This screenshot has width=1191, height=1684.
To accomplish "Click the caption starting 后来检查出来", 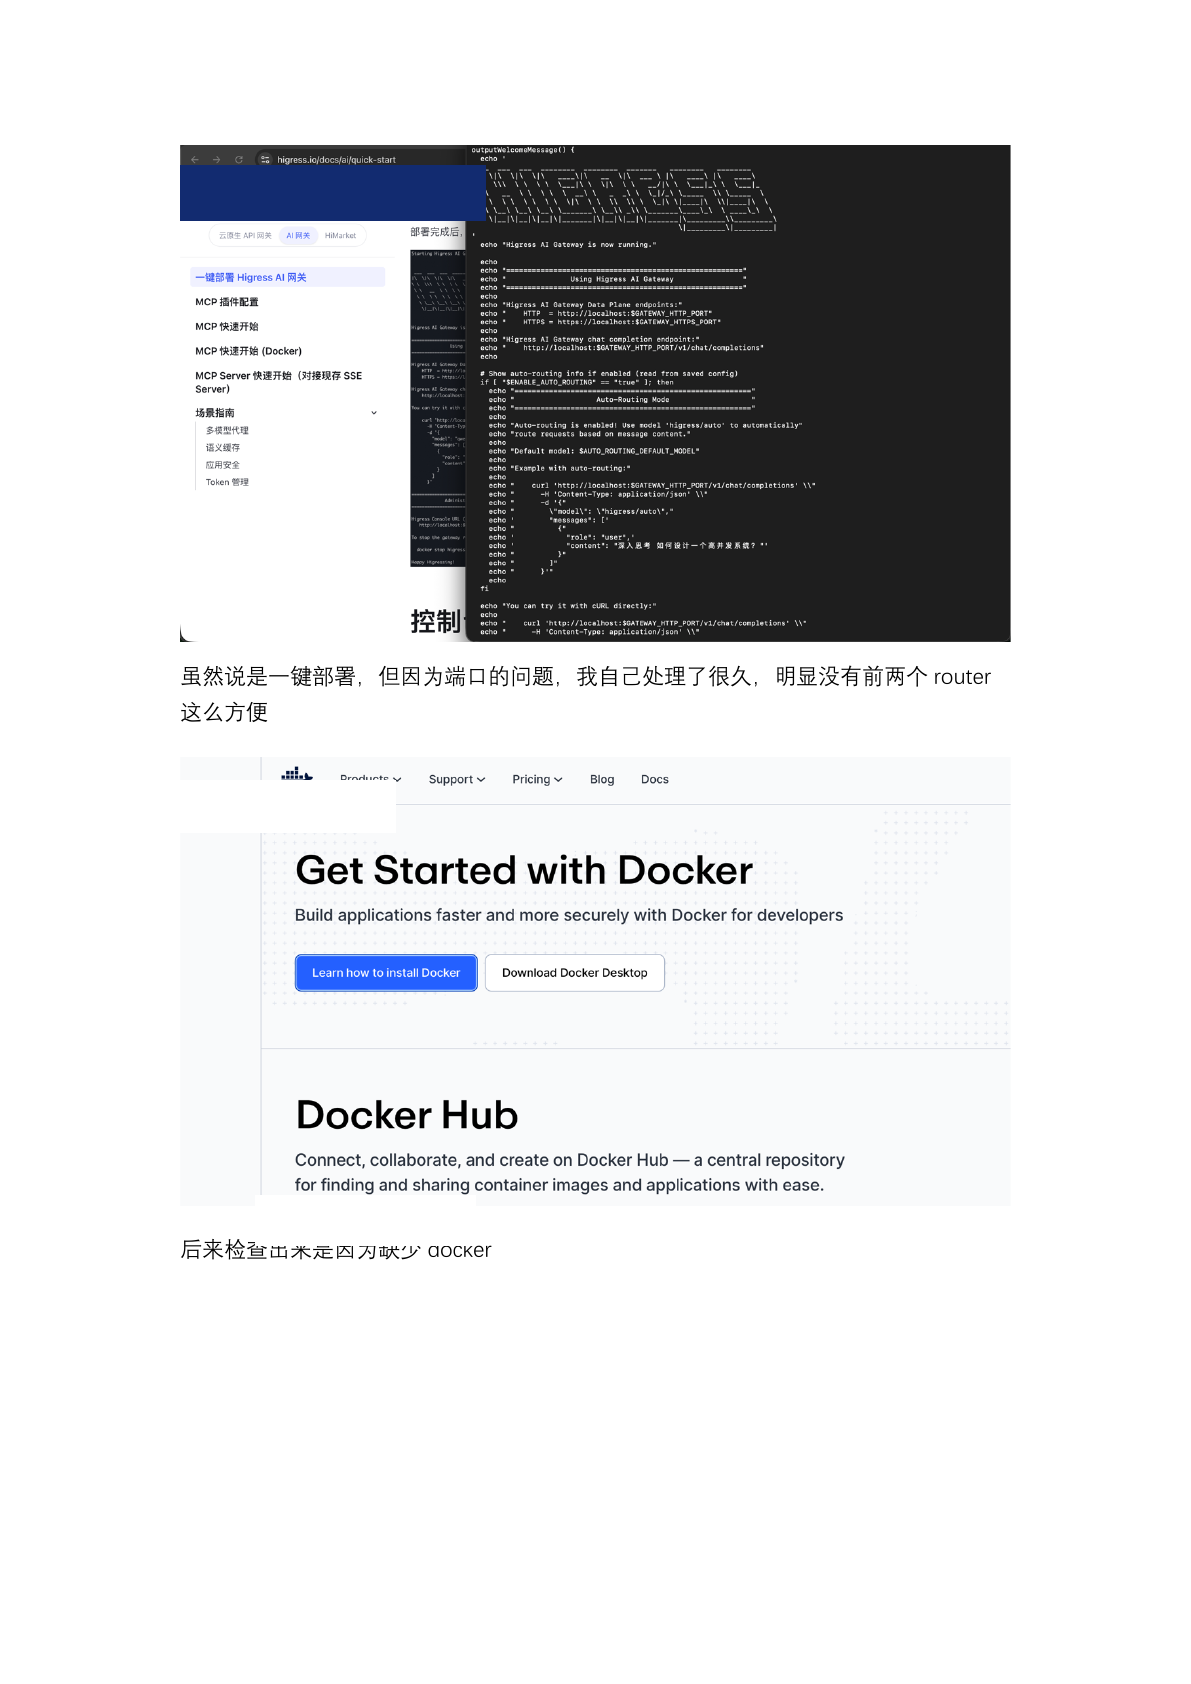I will 336,1250.
